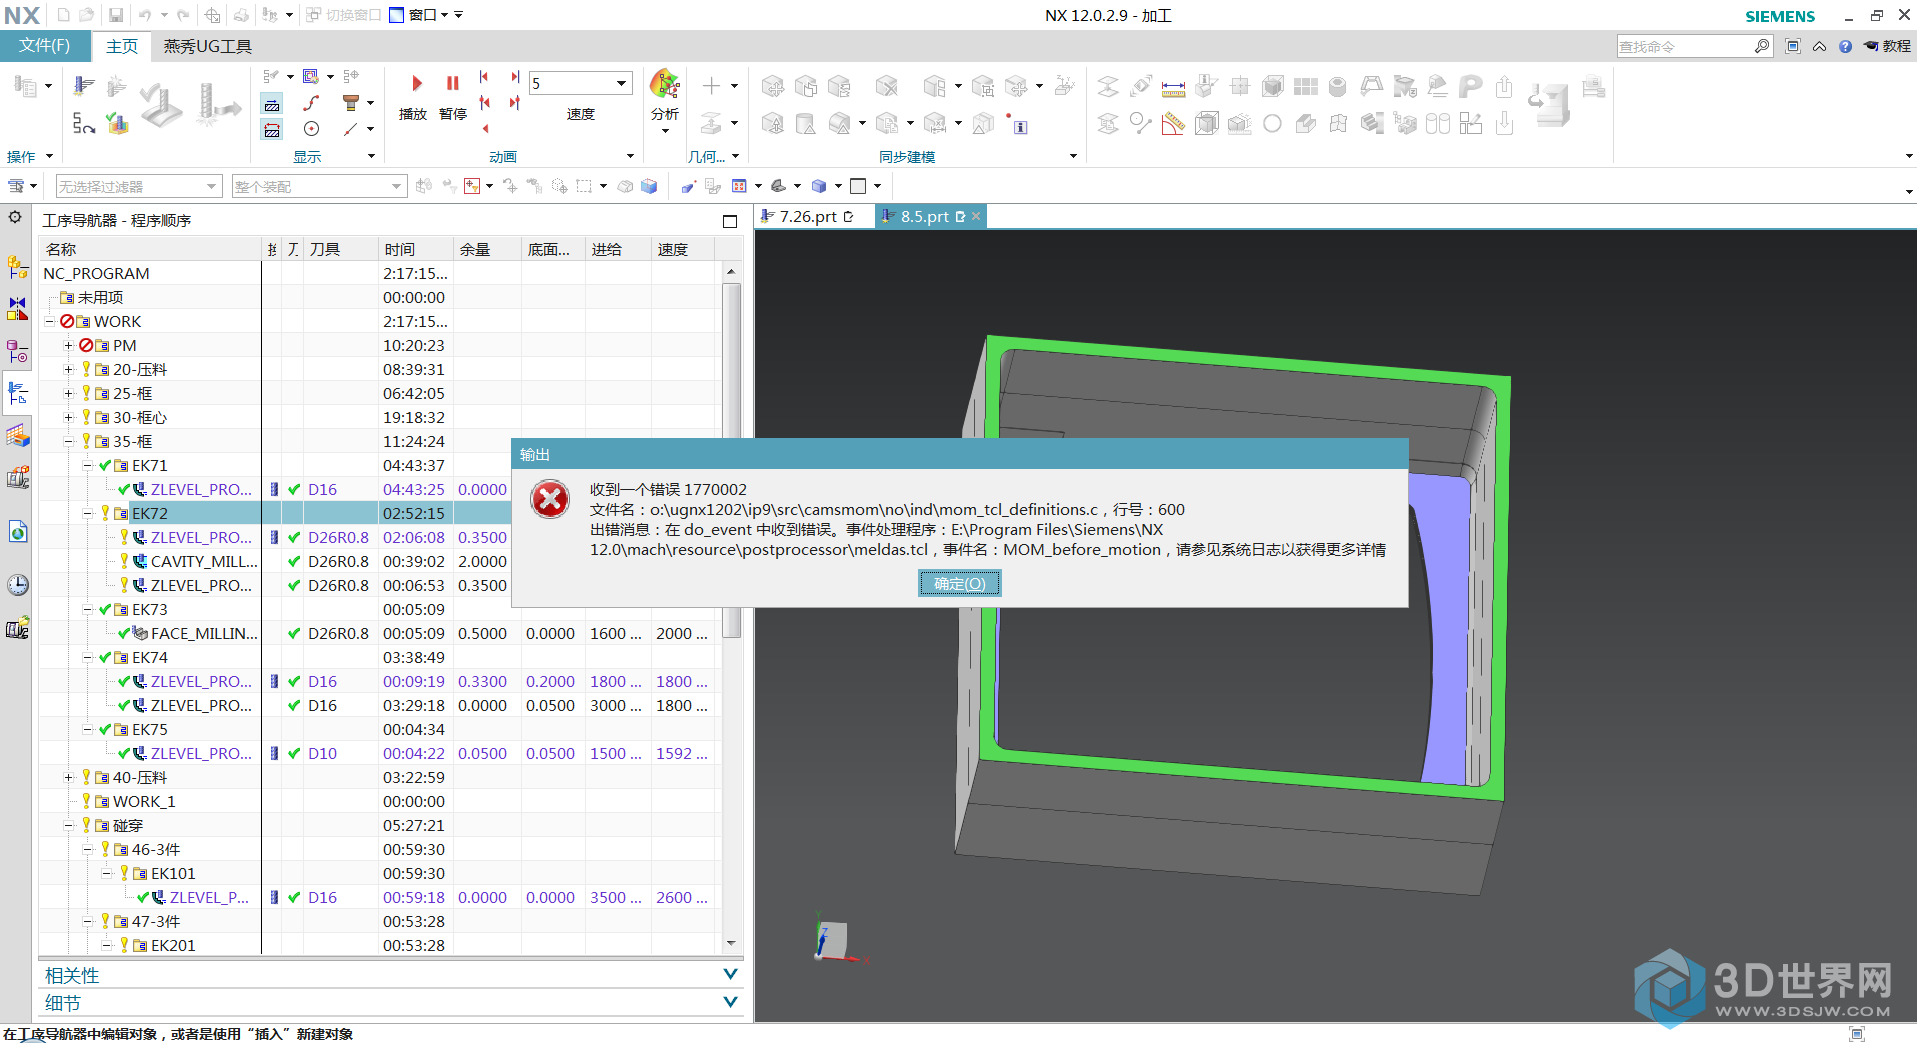Switch to the 7.26.prt document tab
The image size is (1917, 1043).
(x=808, y=216)
